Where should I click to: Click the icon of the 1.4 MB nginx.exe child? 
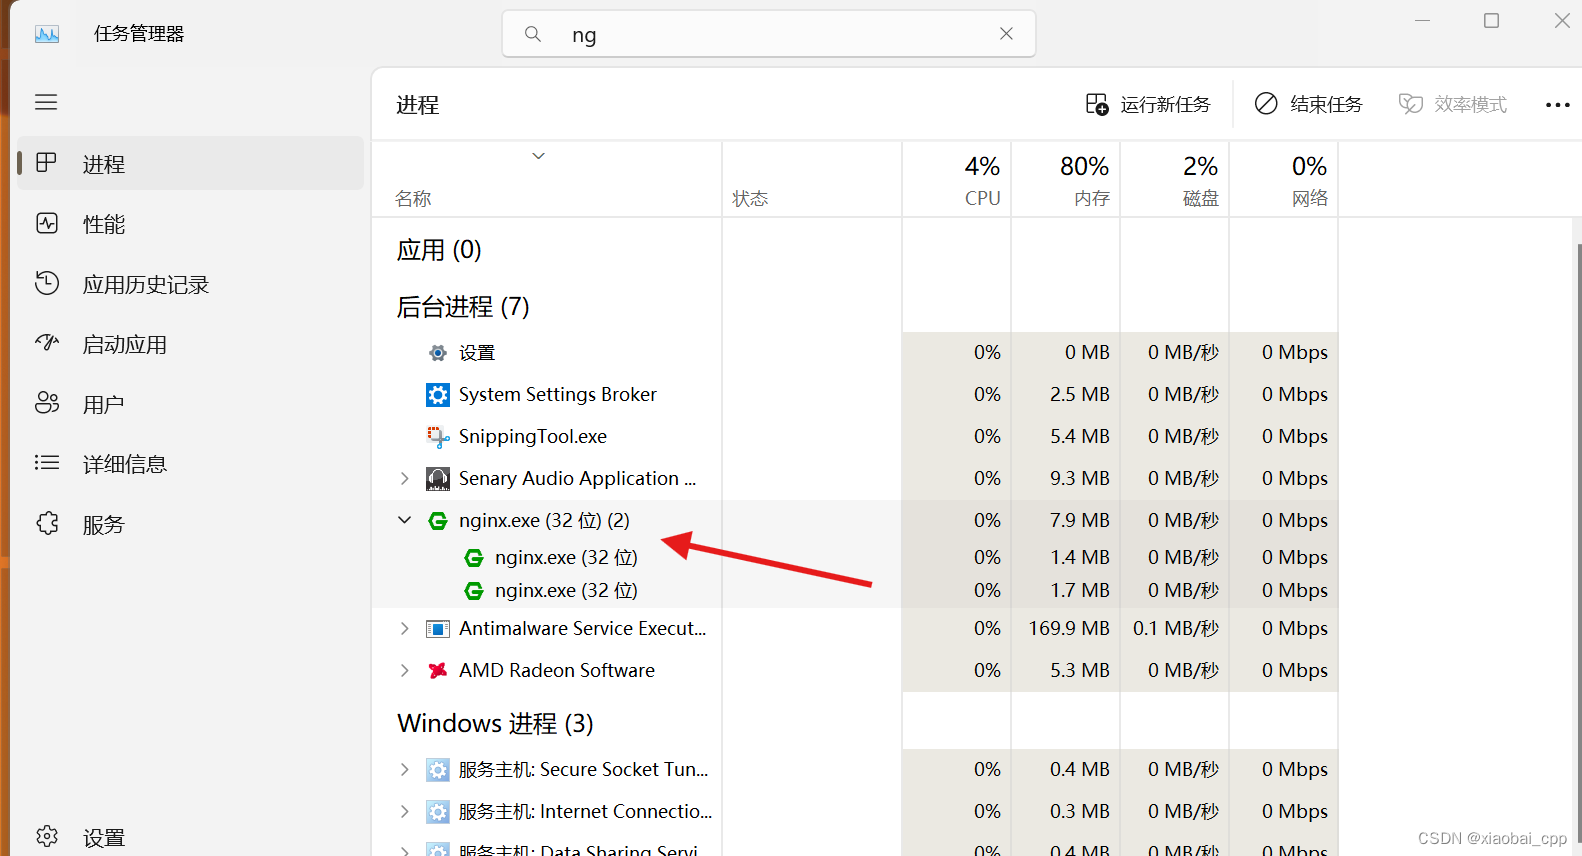pyautogui.click(x=474, y=558)
